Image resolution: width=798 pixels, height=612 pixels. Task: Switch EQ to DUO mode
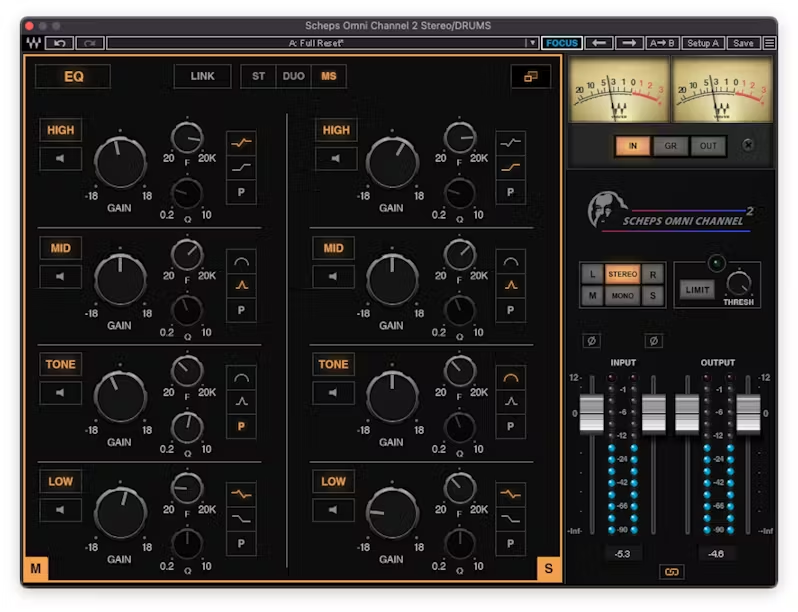(x=294, y=76)
